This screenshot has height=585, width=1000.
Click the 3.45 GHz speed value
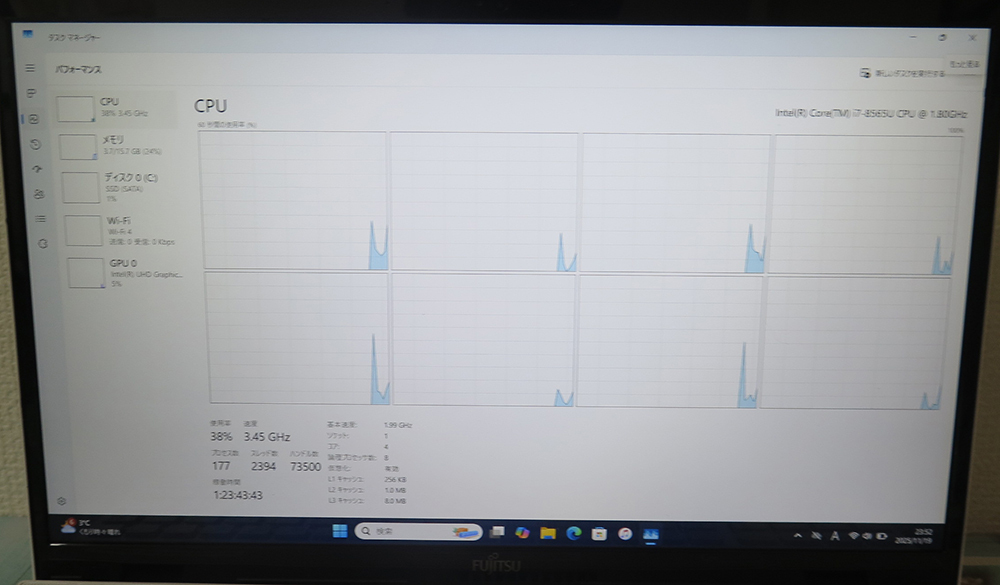pos(267,437)
